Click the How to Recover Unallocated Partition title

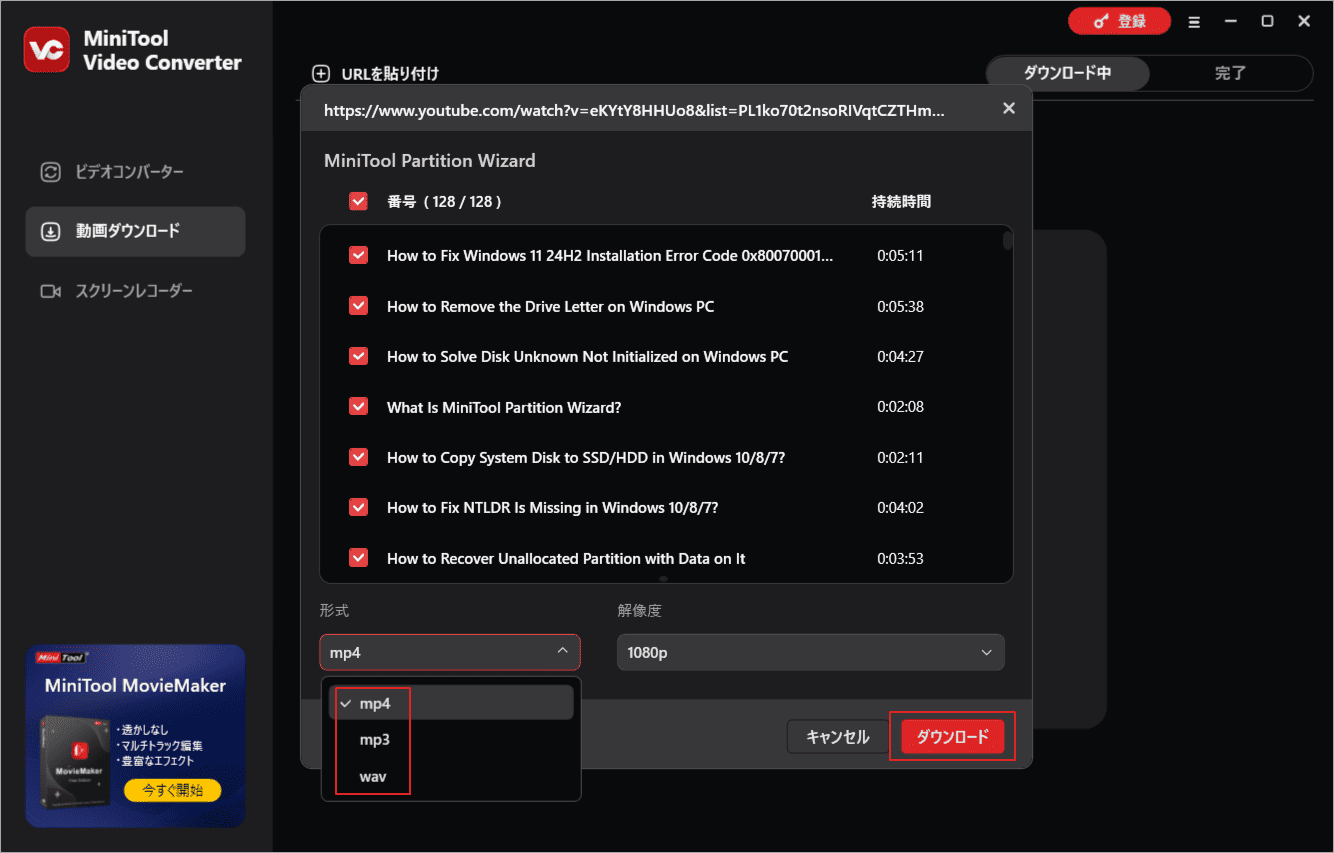point(566,558)
